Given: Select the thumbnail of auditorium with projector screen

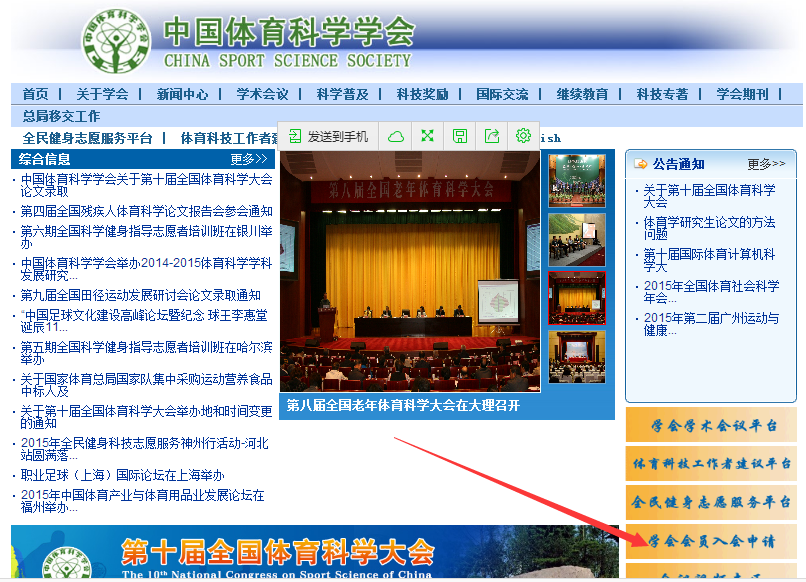Looking at the screenshot, I should 577,357.
